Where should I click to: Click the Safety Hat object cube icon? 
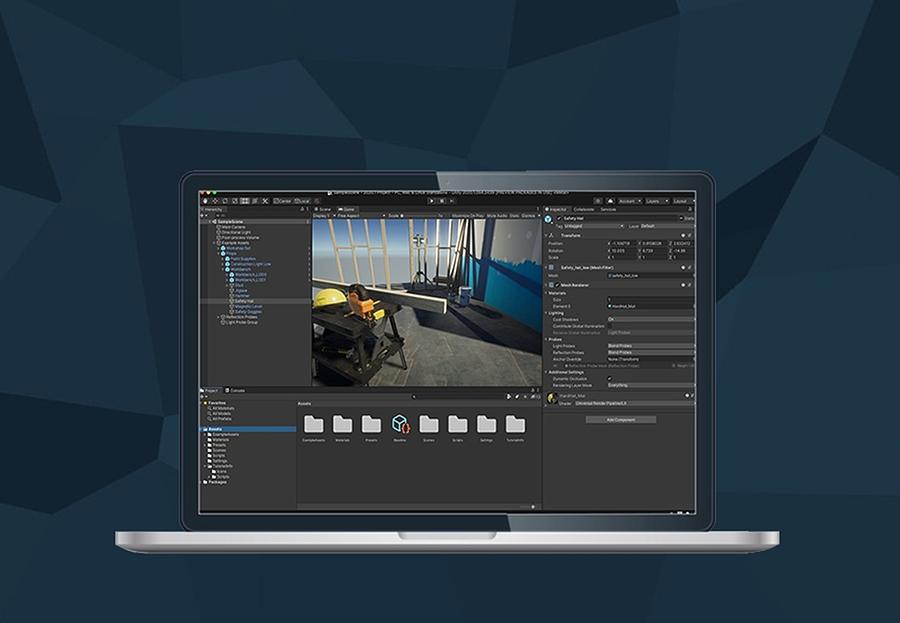point(549,218)
